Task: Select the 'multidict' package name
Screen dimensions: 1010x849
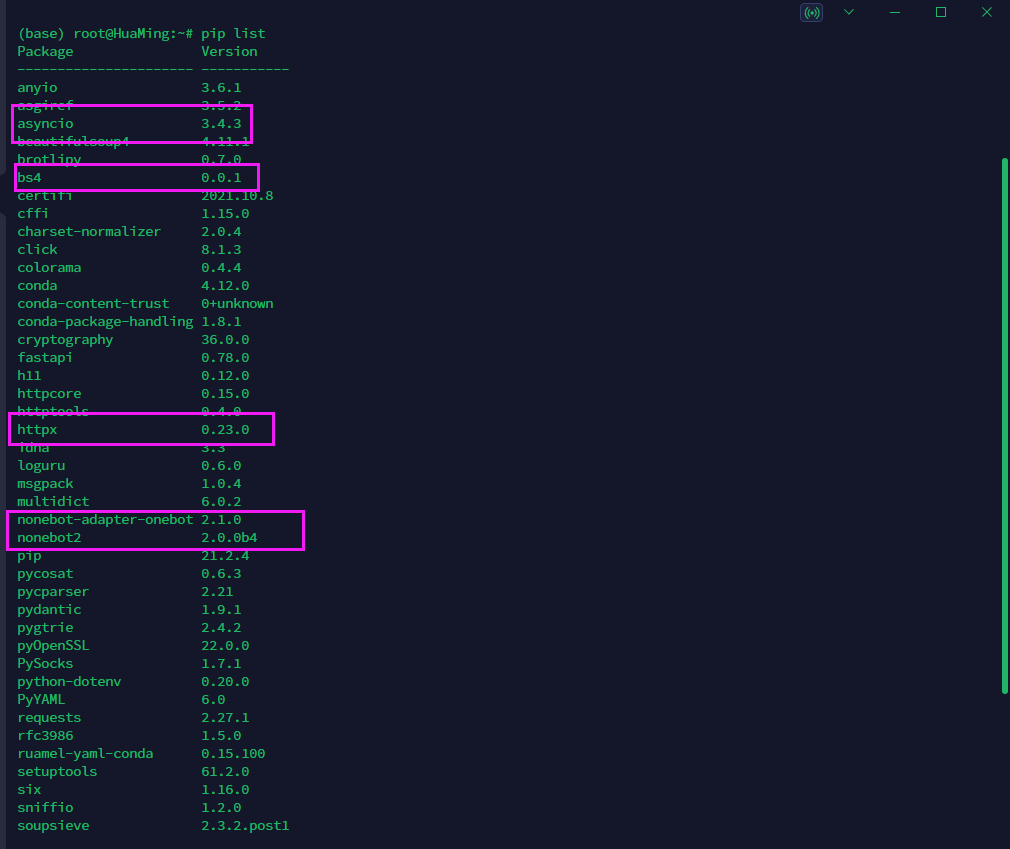Action: tap(53, 502)
